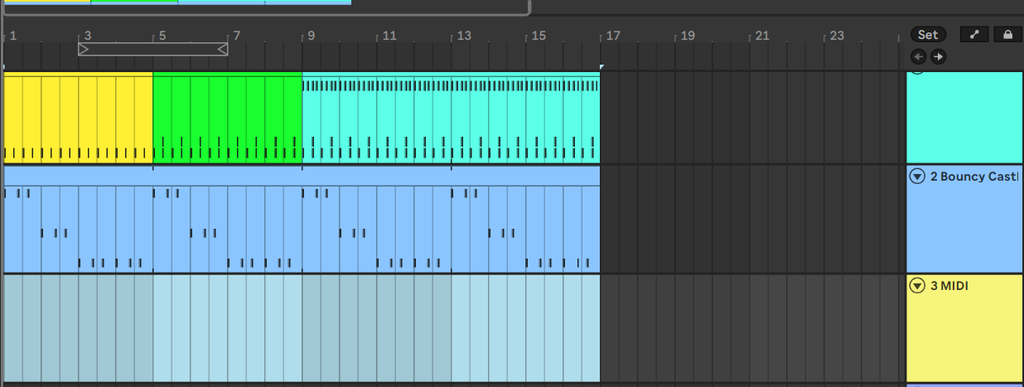The height and width of the screenshot is (387, 1024).
Task: Select the 3 MIDI track title bar
Action: (x=965, y=285)
